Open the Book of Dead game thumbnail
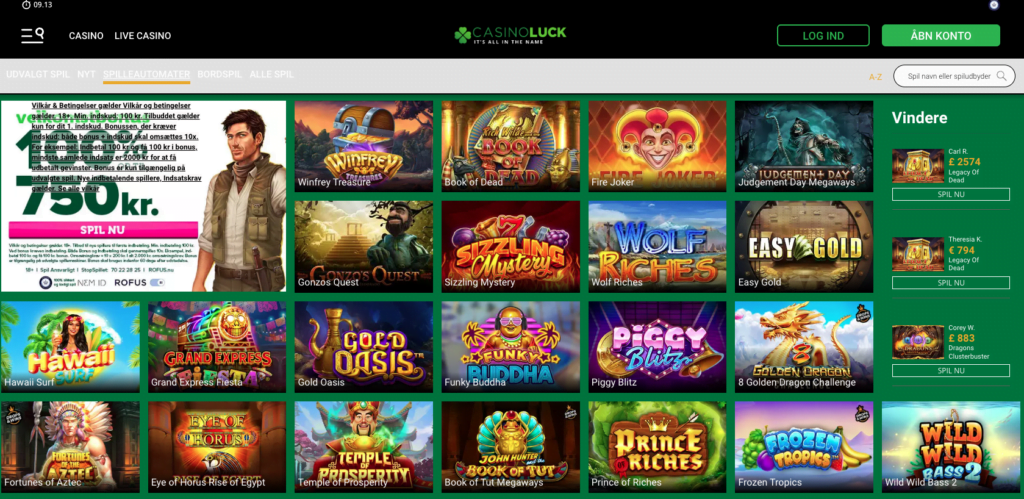The width and height of the screenshot is (1024, 499). coord(510,146)
